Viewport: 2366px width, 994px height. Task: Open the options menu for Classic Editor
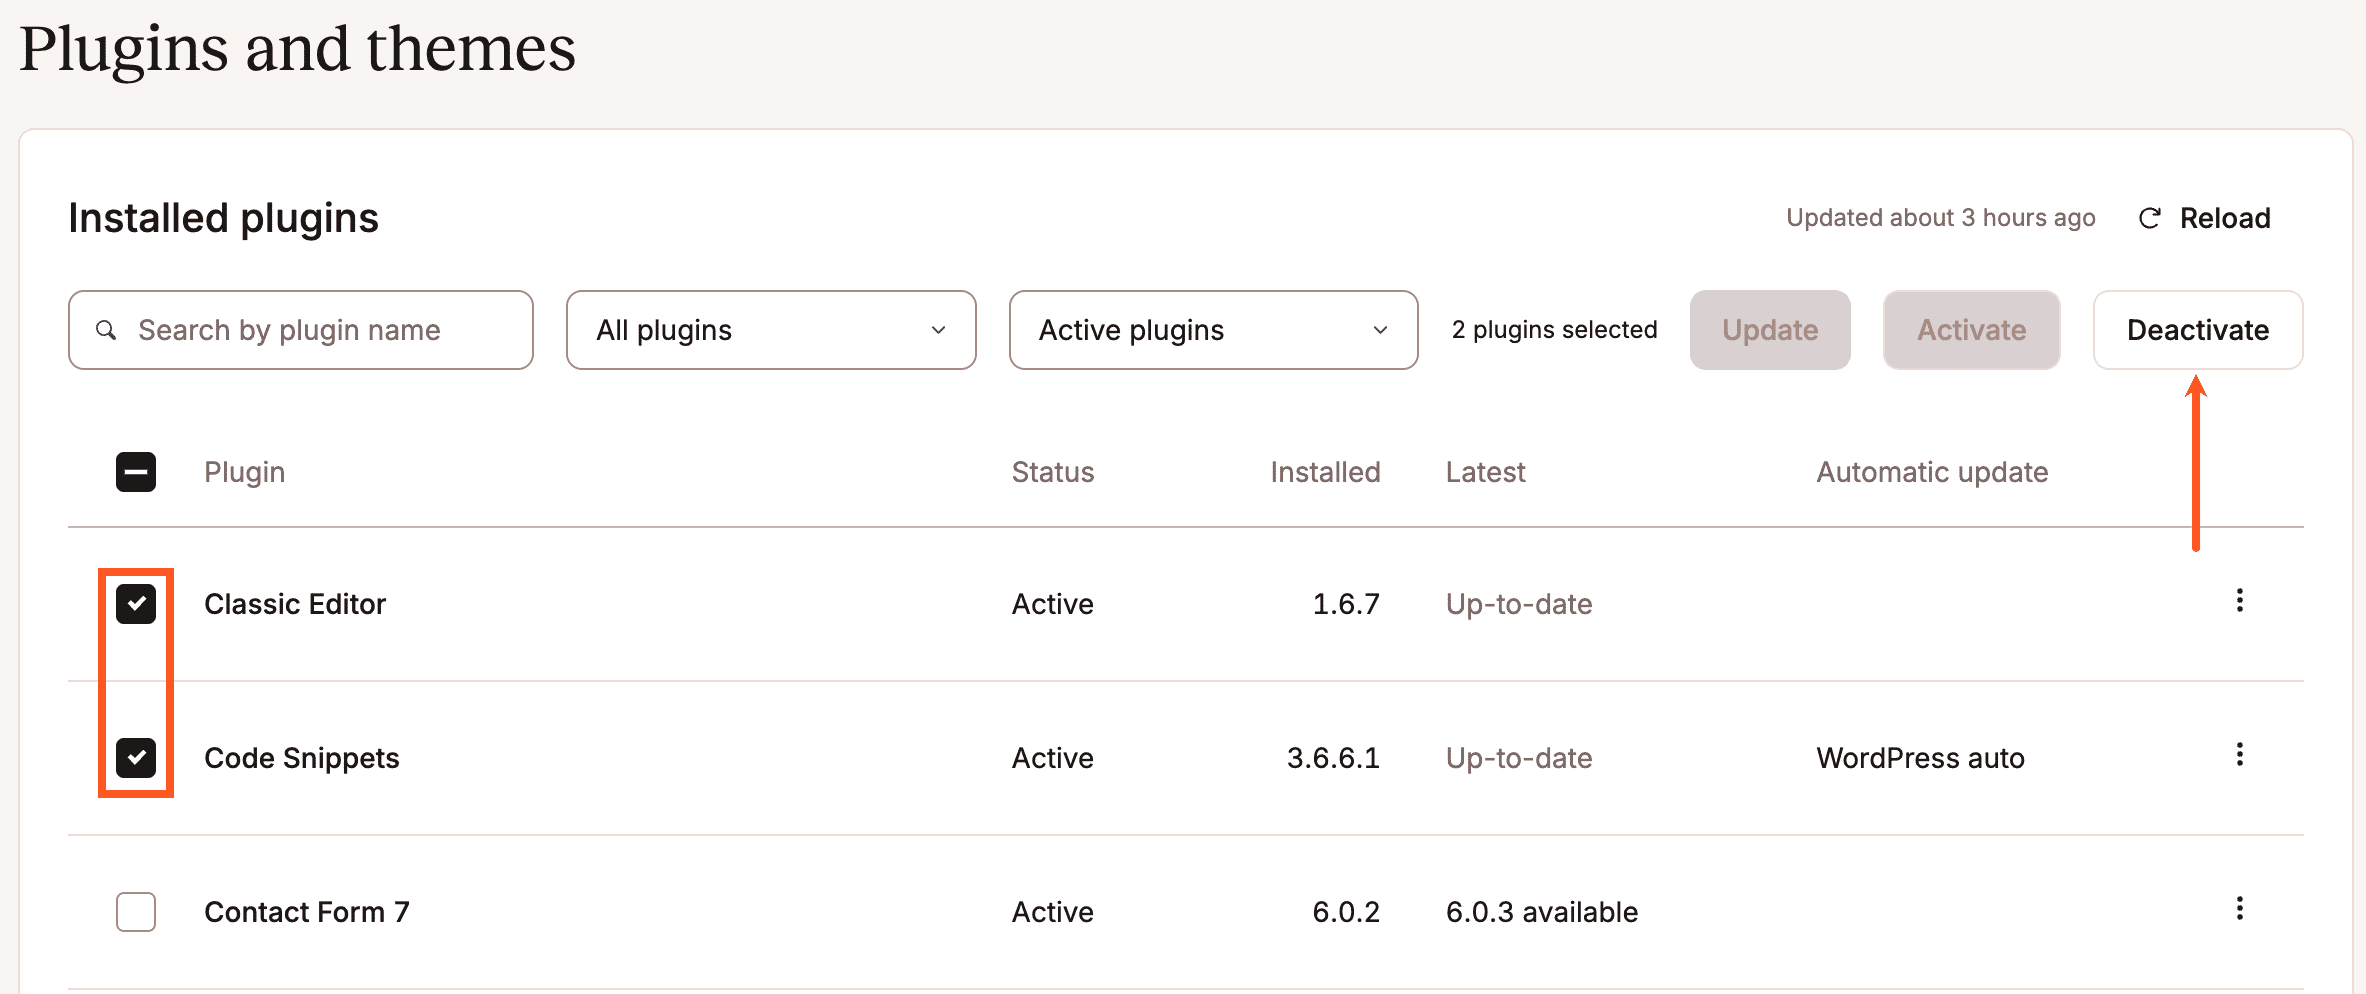coord(2240,602)
